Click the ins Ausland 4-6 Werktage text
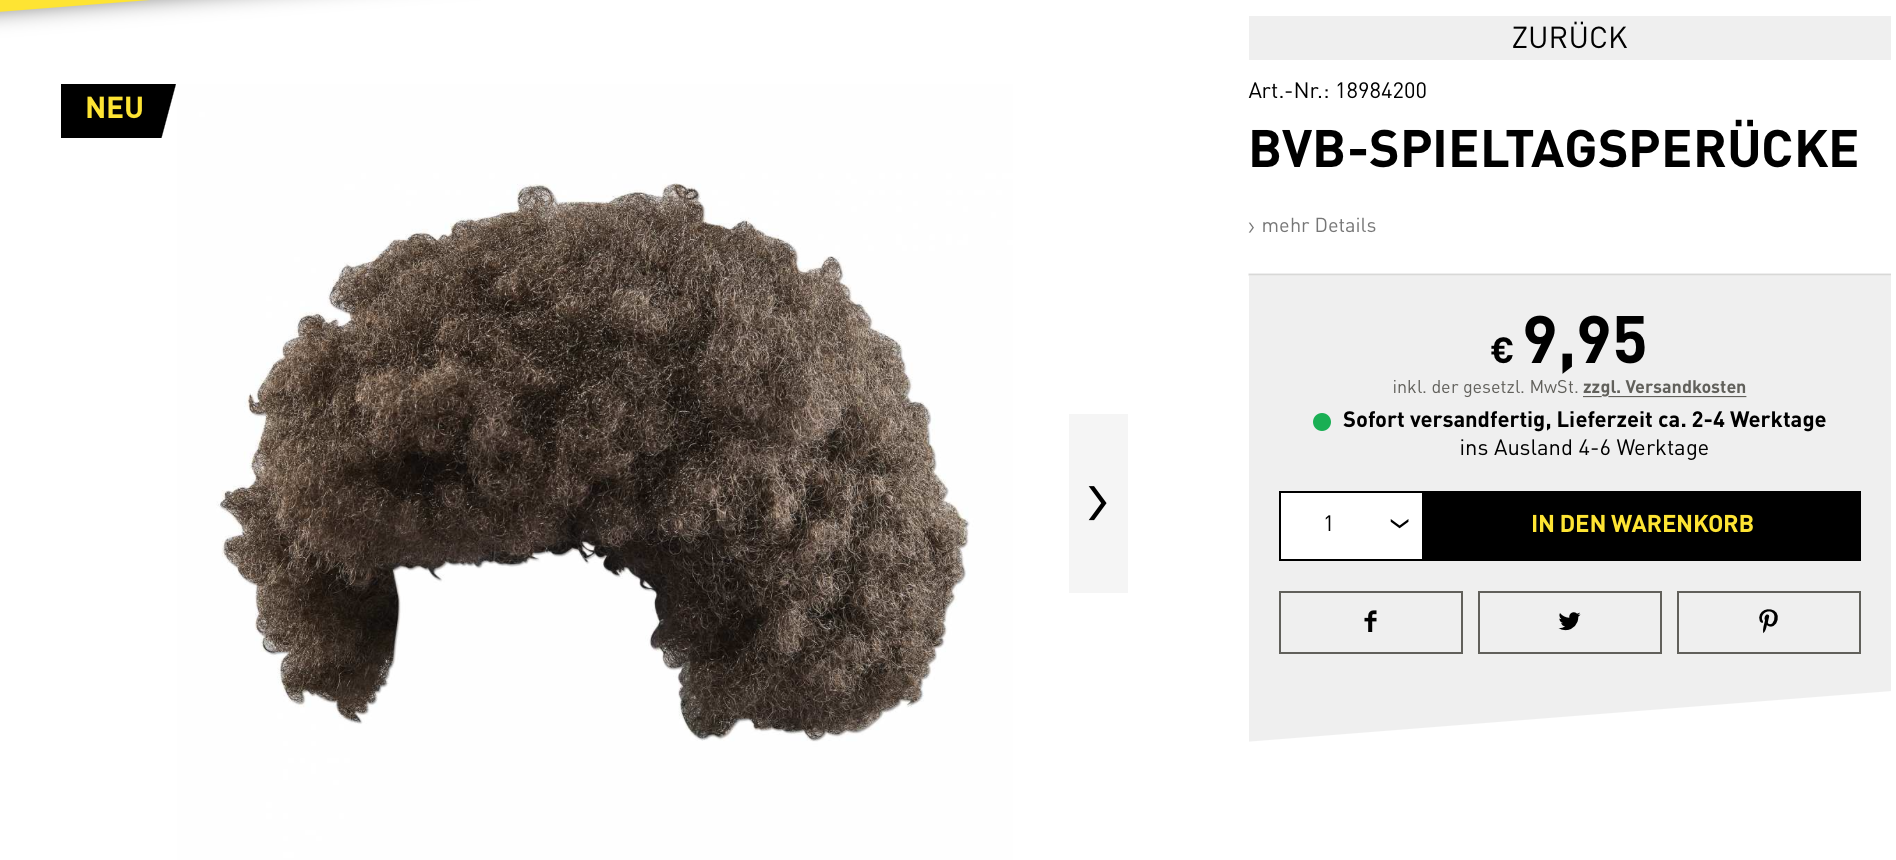This screenshot has height=860, width=1896. click(x=1584, y=448)
